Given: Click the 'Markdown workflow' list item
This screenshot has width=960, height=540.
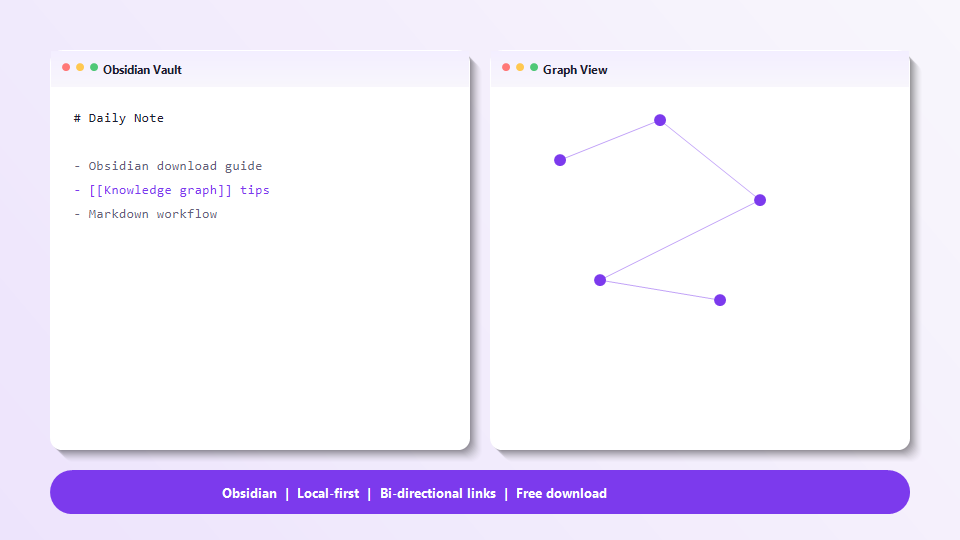Looking at the screenshot, I should tap(145, 214).
